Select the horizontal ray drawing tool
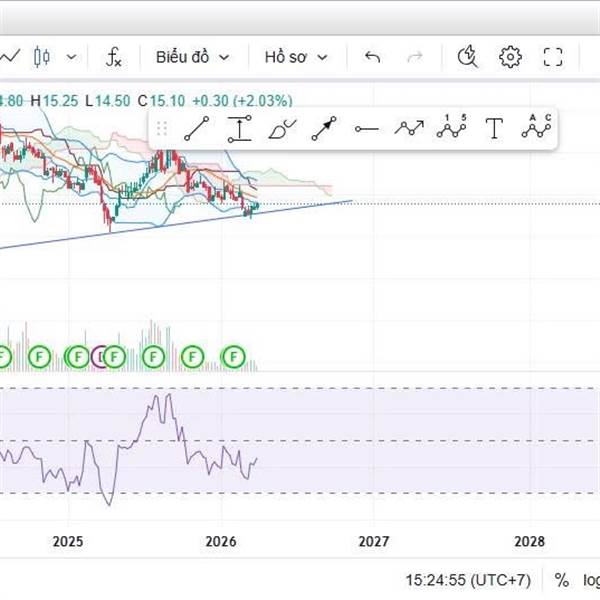The image size is (600, 600). click(367, 129)
